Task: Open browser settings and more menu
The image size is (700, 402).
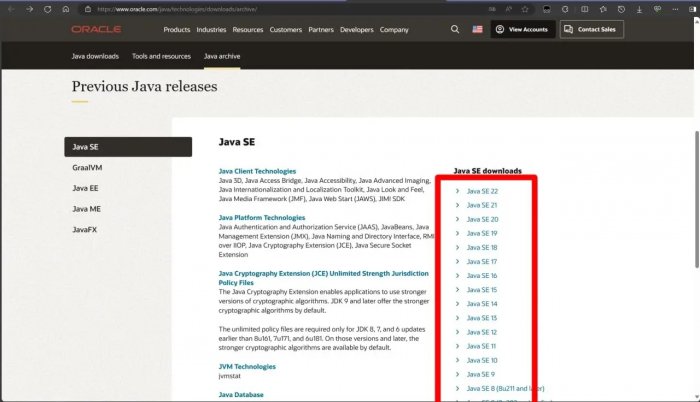Action: pos(675,9)
